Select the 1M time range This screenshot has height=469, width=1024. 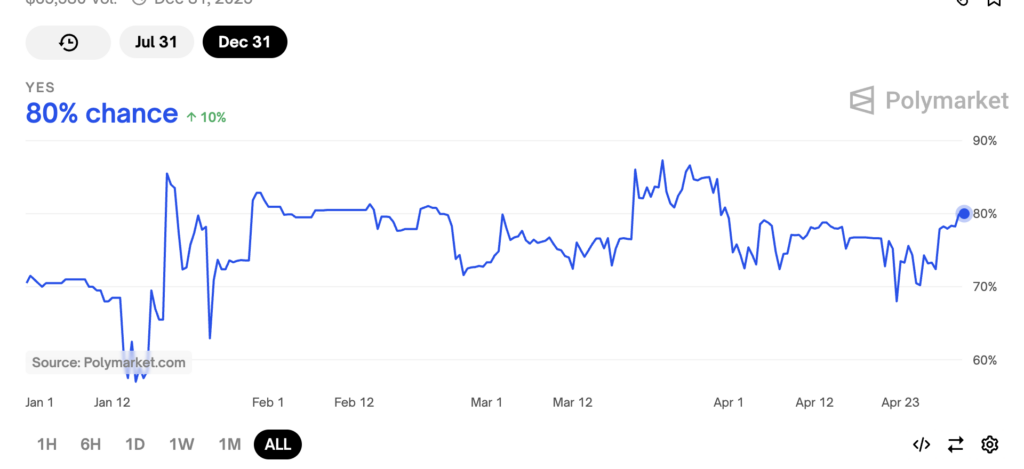[229, 444]
